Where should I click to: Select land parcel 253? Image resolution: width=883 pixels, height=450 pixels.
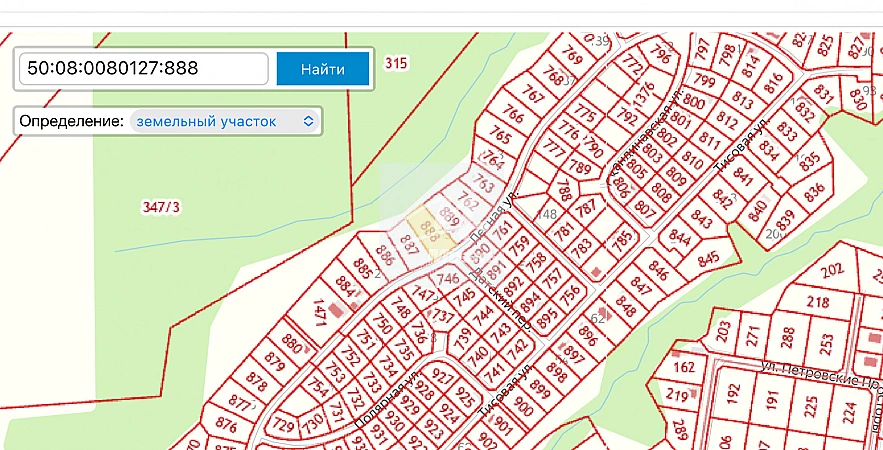point(826,344)
